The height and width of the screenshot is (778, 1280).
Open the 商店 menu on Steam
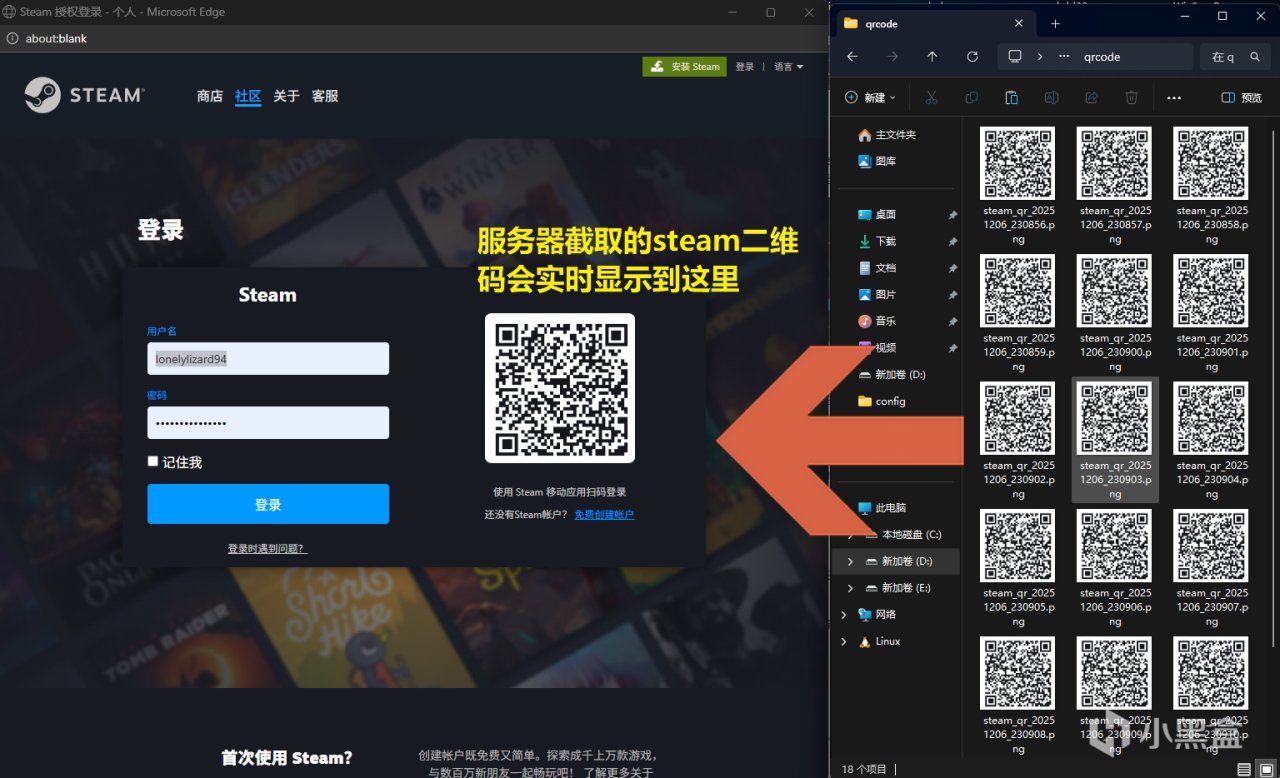(210, 96)
